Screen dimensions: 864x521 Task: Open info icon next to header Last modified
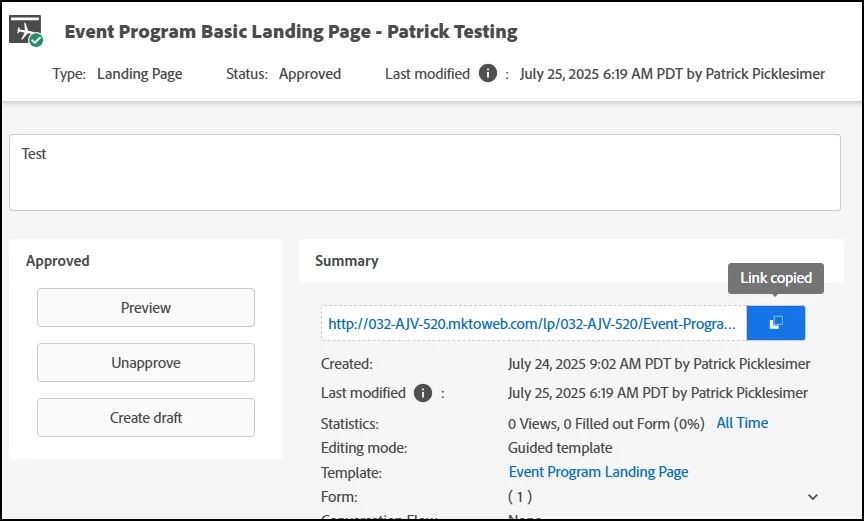[488, 73]
